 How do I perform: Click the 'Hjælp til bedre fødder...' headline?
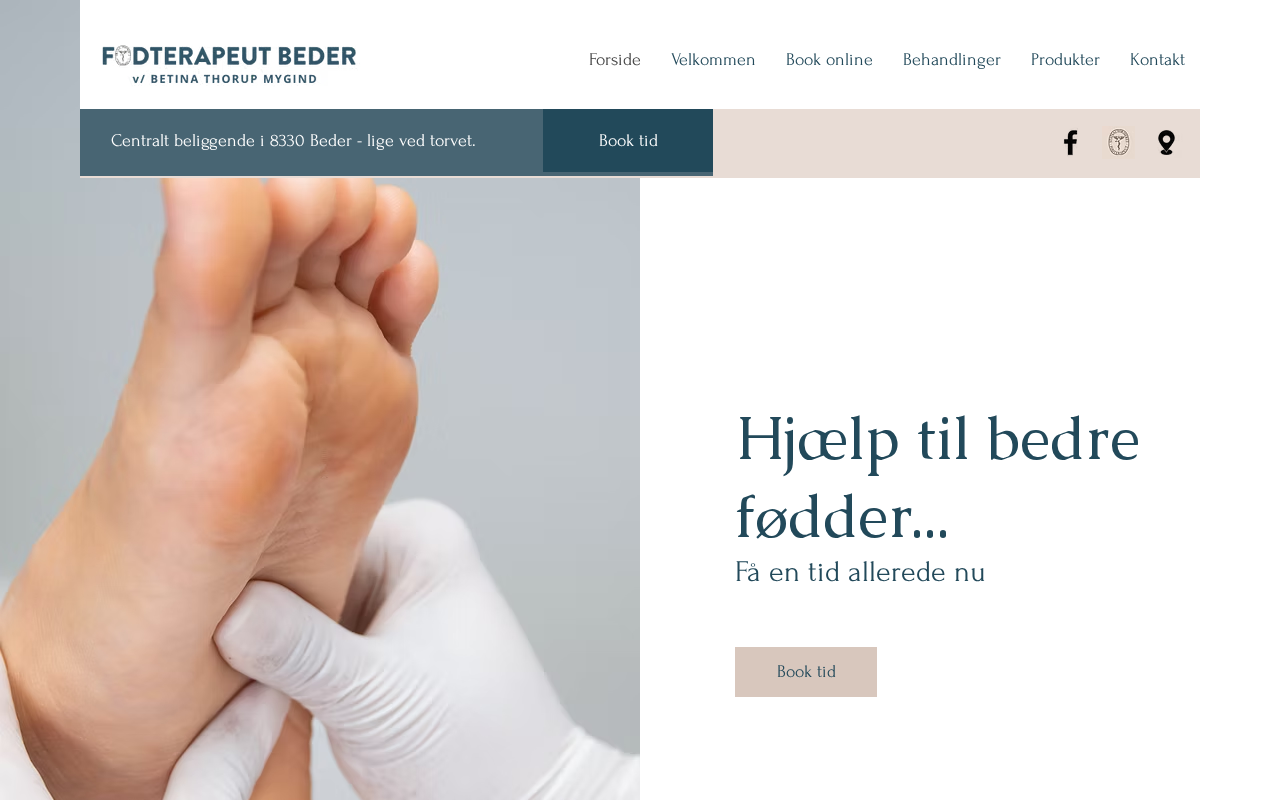click(938, 477)
